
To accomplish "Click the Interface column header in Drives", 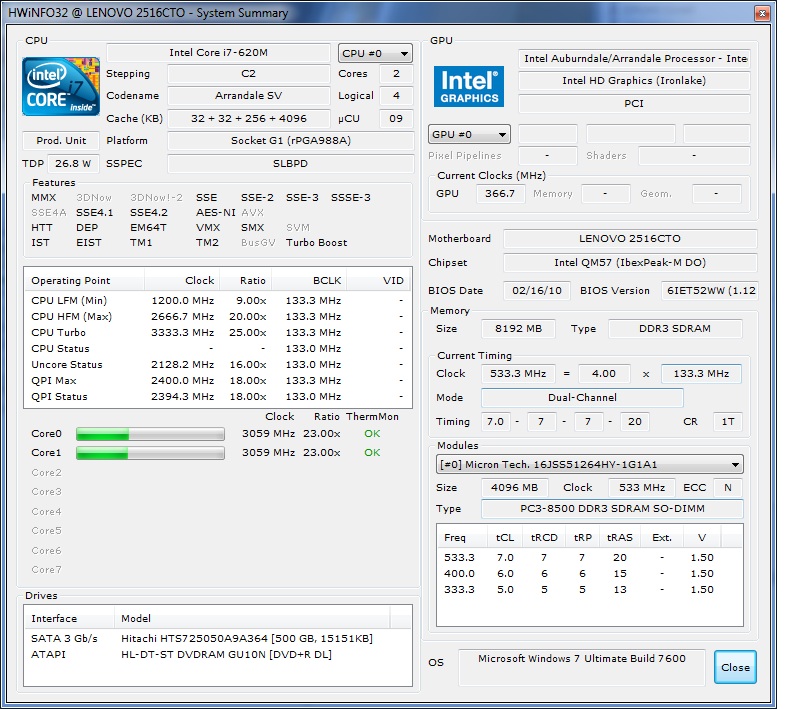I will click(x=69, y=619).
